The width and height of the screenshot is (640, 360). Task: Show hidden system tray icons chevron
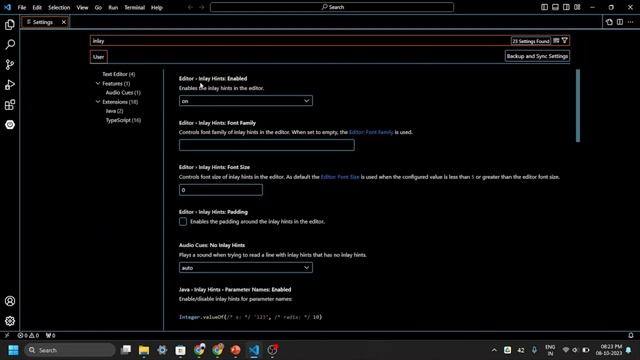[x=494, y=350]
